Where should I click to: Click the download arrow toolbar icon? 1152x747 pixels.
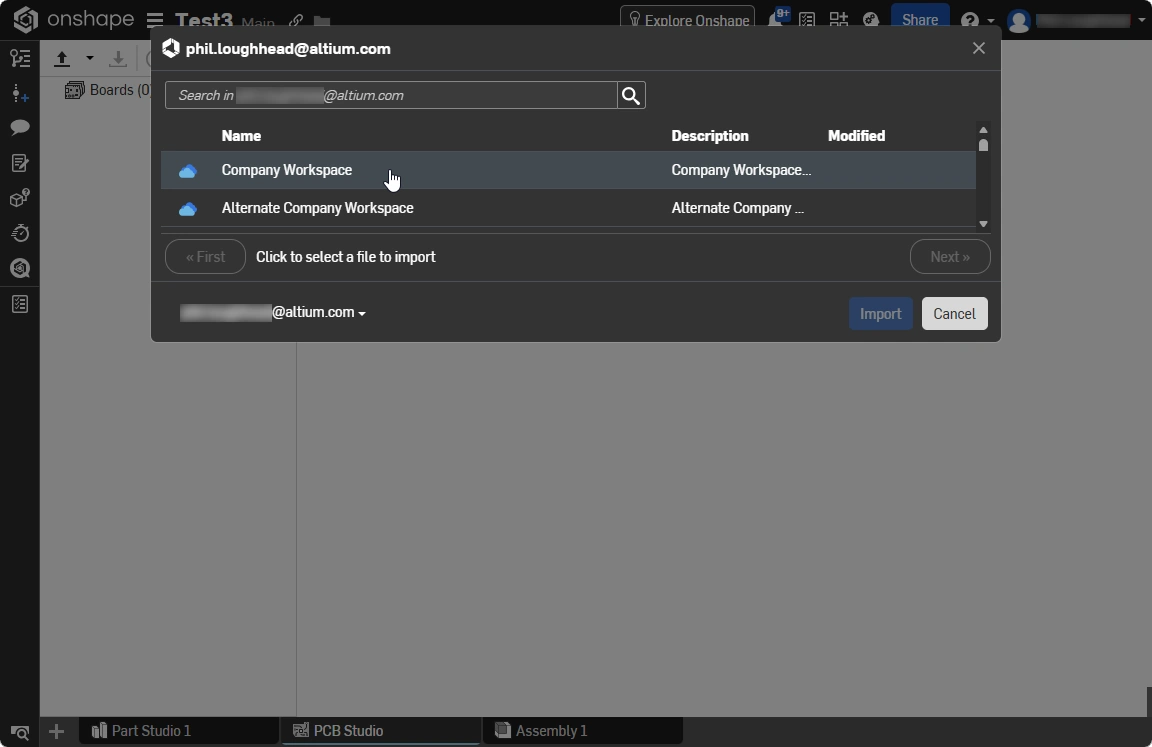pyautogui.click(x=118, y=59)
